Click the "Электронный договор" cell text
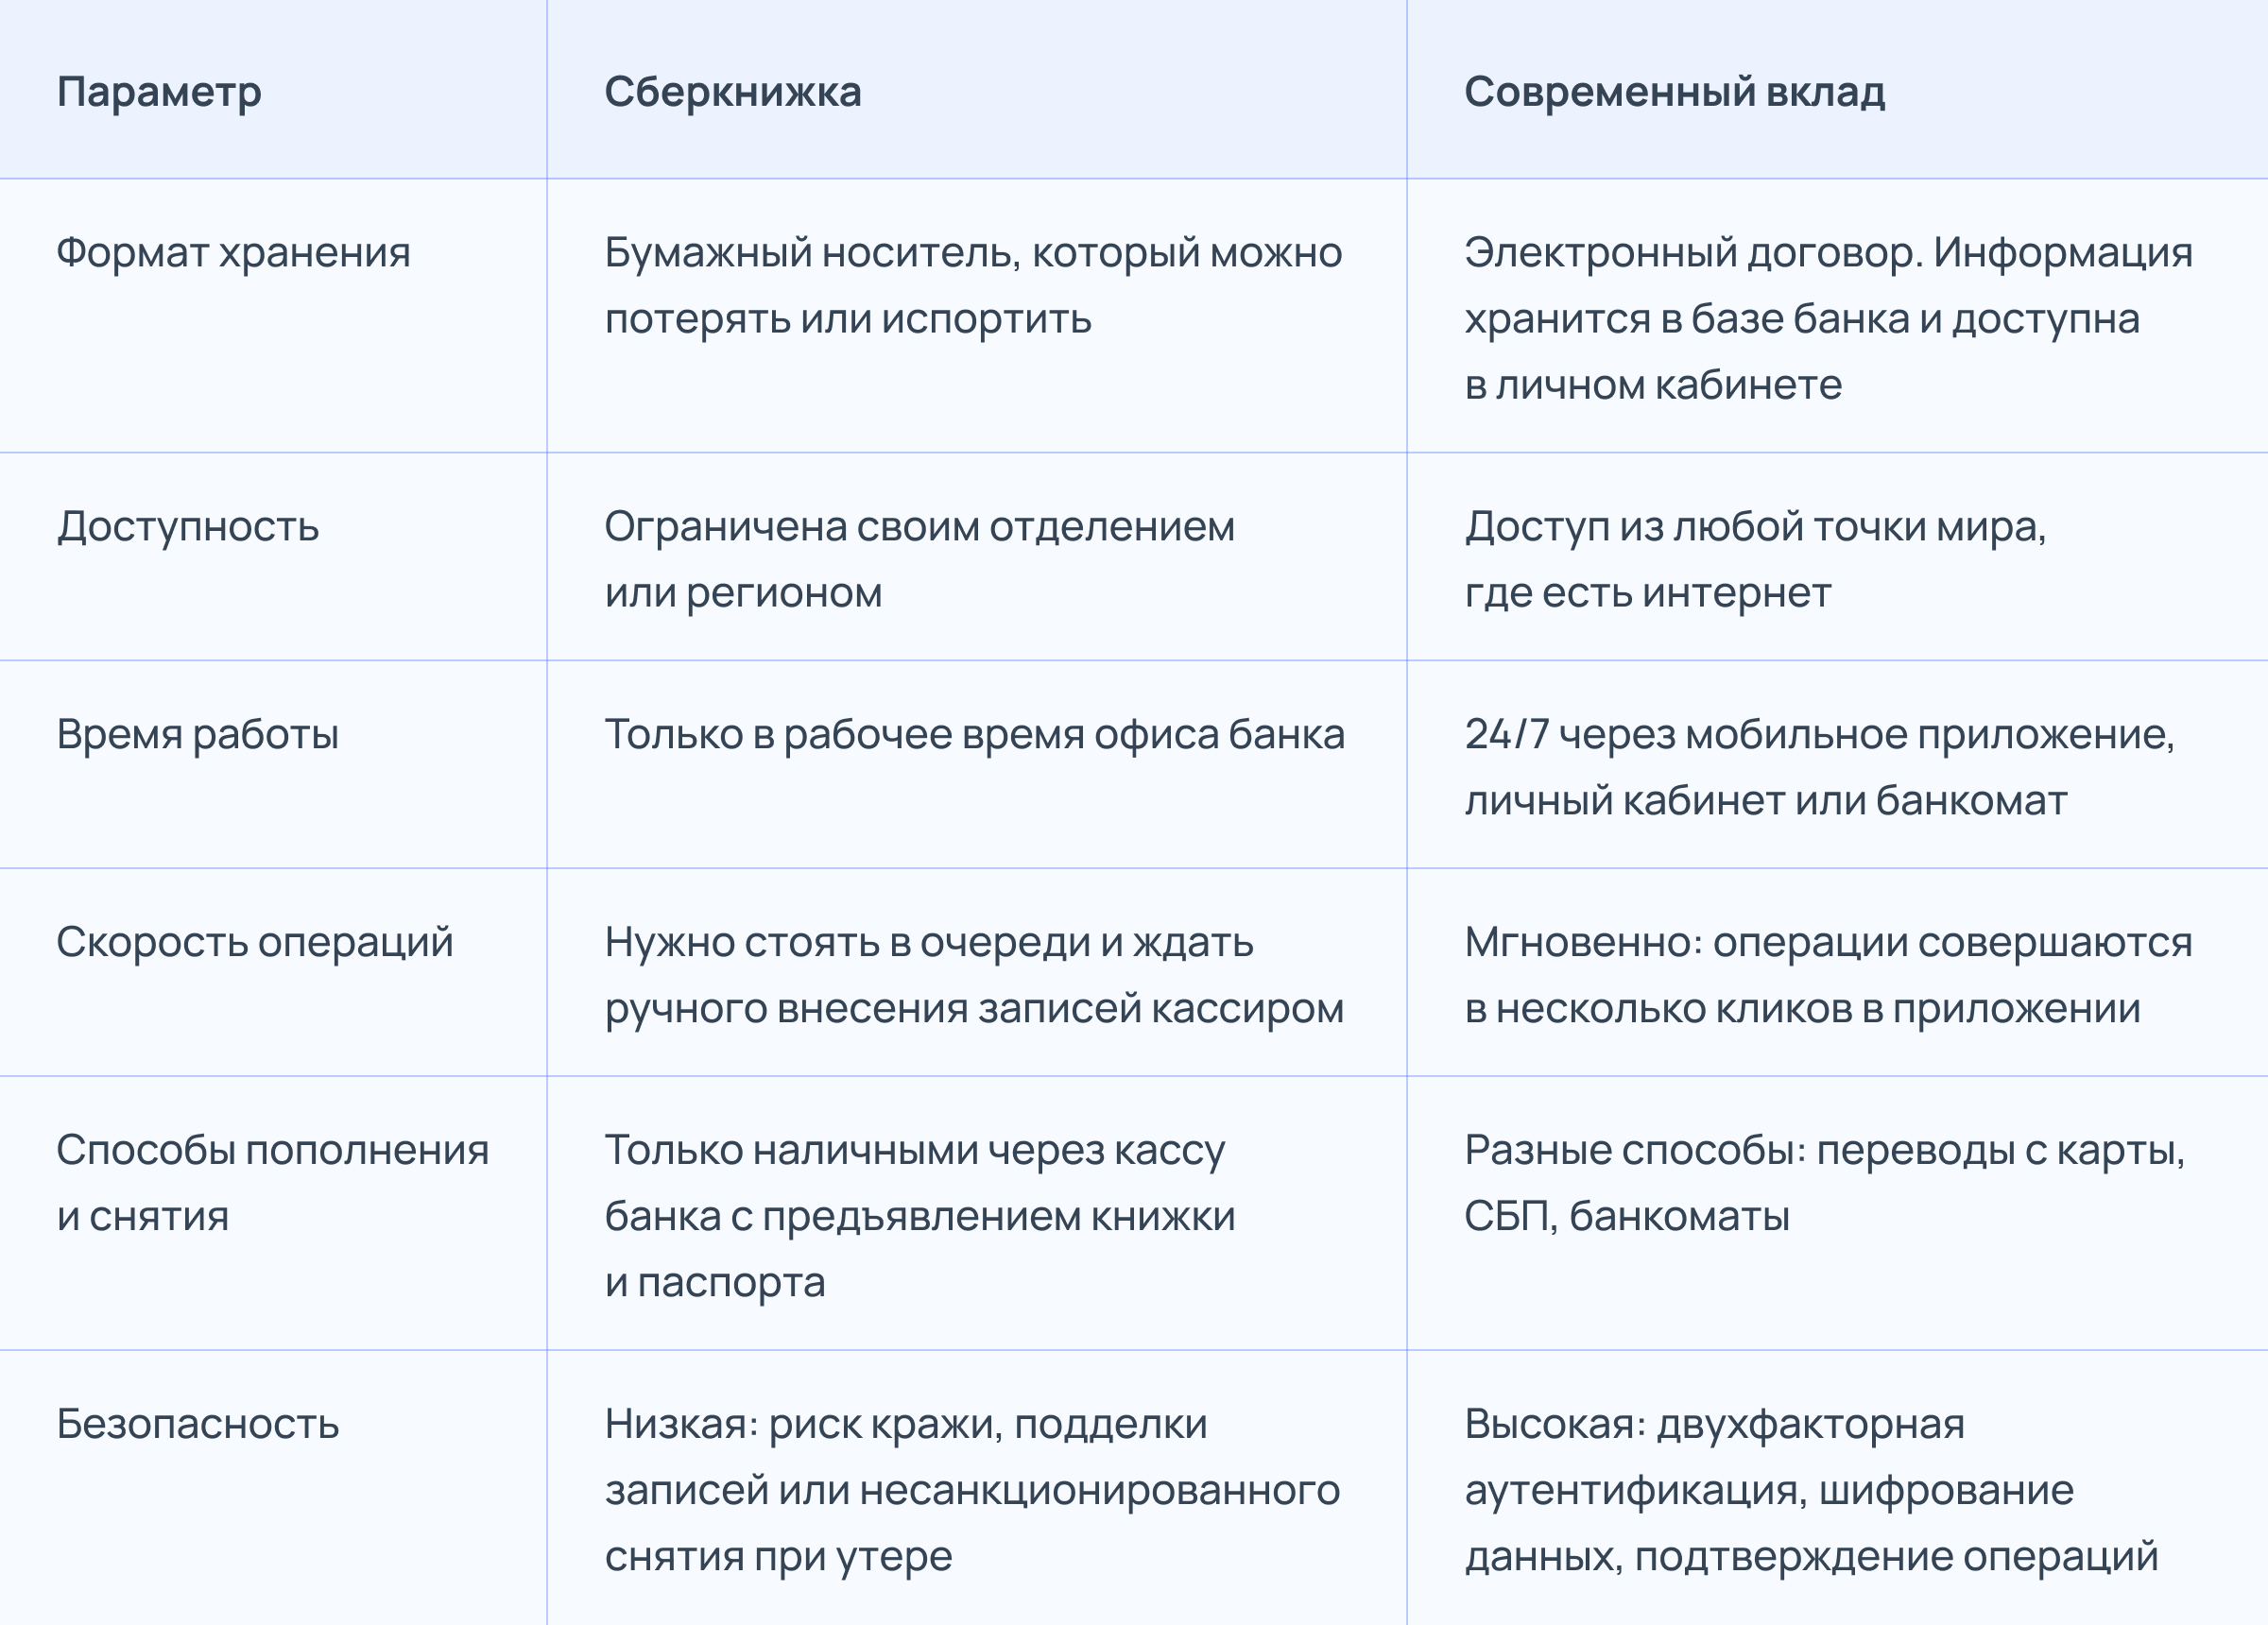2268x1625 pixels. [x=1828, y=318]
